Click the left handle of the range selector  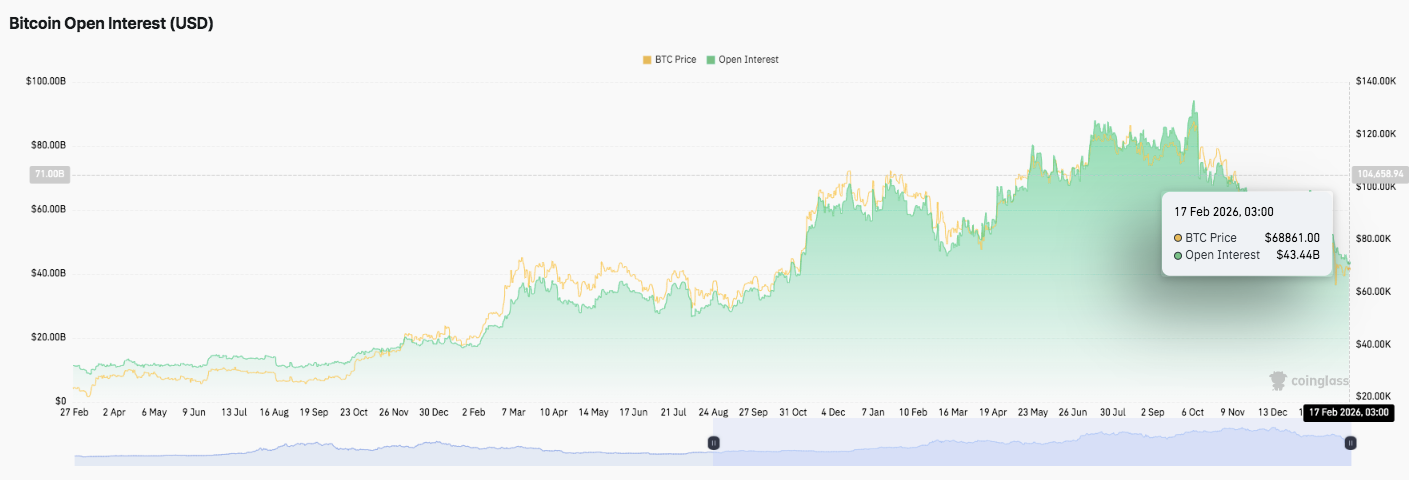coord(713,442)
